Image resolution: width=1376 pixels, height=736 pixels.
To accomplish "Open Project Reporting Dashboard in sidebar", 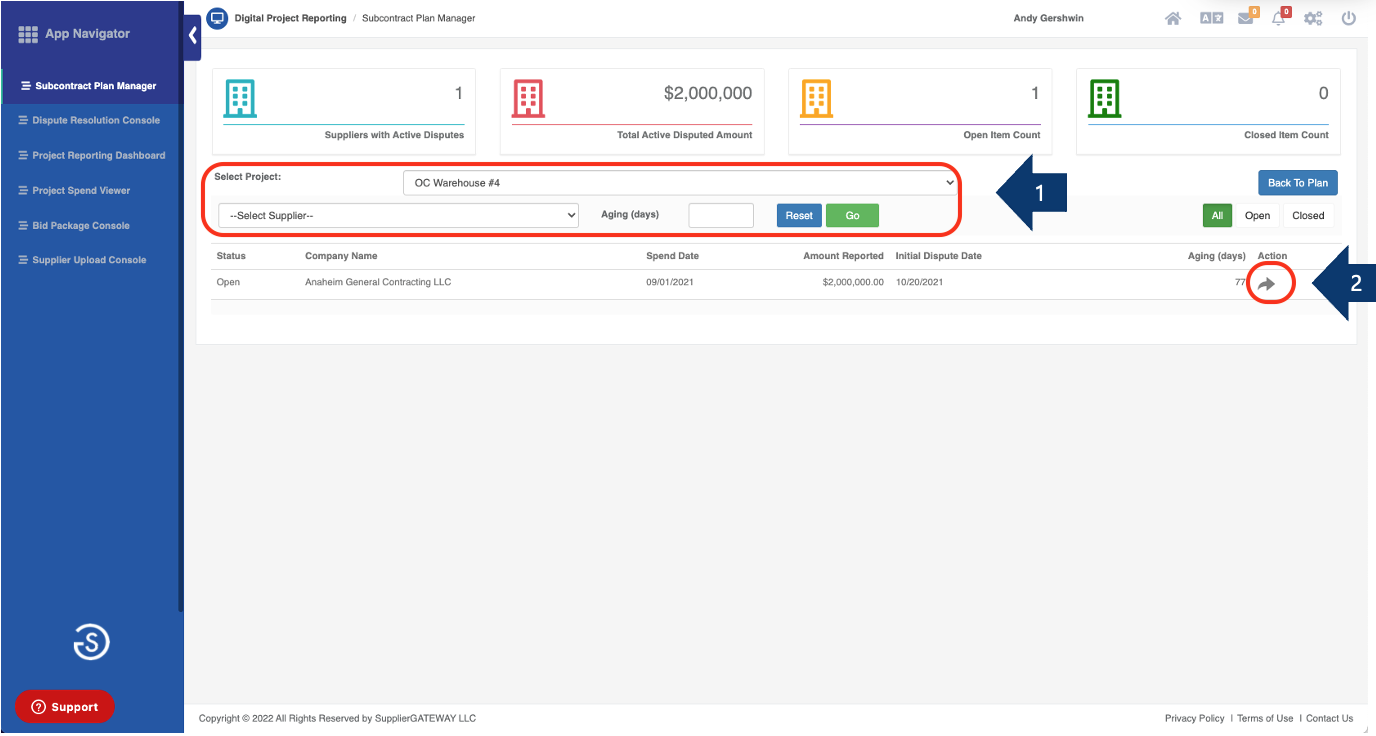I will point(99,155).
